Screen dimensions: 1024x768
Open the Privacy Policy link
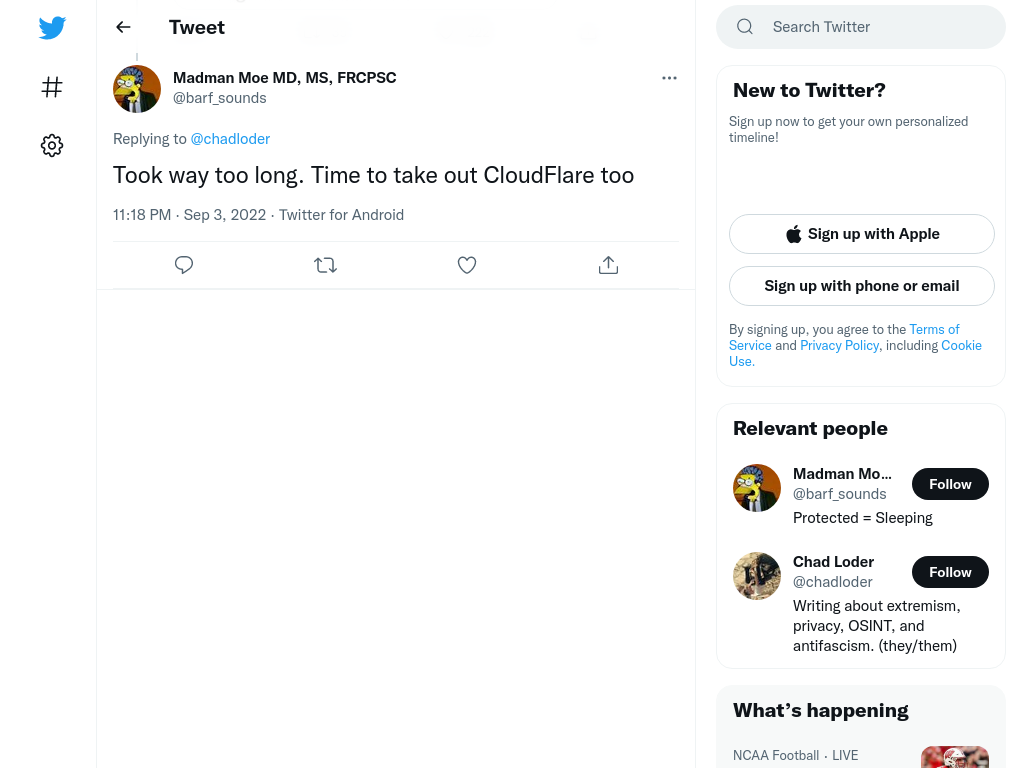[x=839, y=345]
